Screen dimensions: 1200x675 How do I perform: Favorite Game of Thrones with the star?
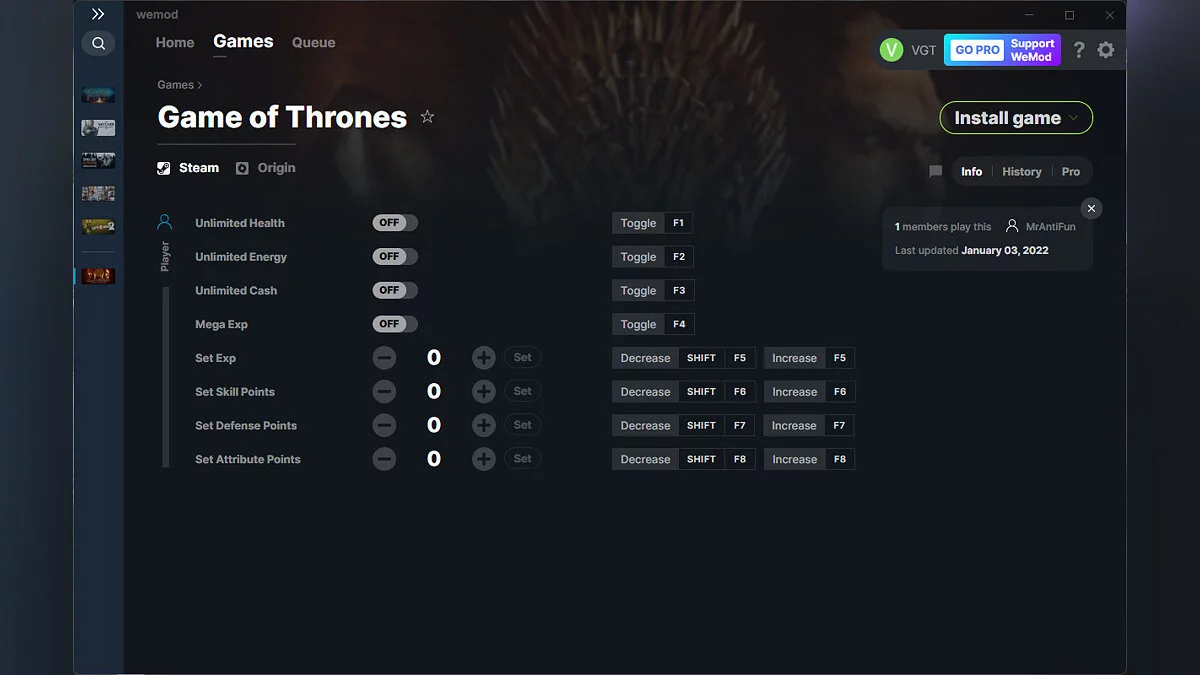(x=427, y=116)
